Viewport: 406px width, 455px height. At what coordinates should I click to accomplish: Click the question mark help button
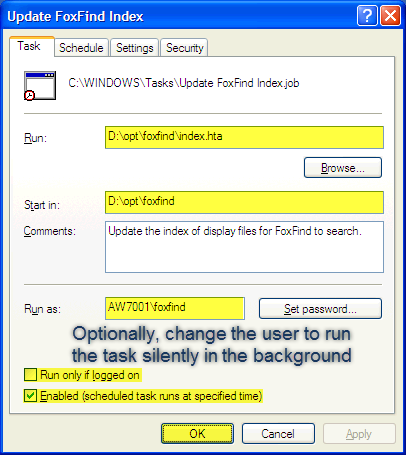click(x=367, y=16)
